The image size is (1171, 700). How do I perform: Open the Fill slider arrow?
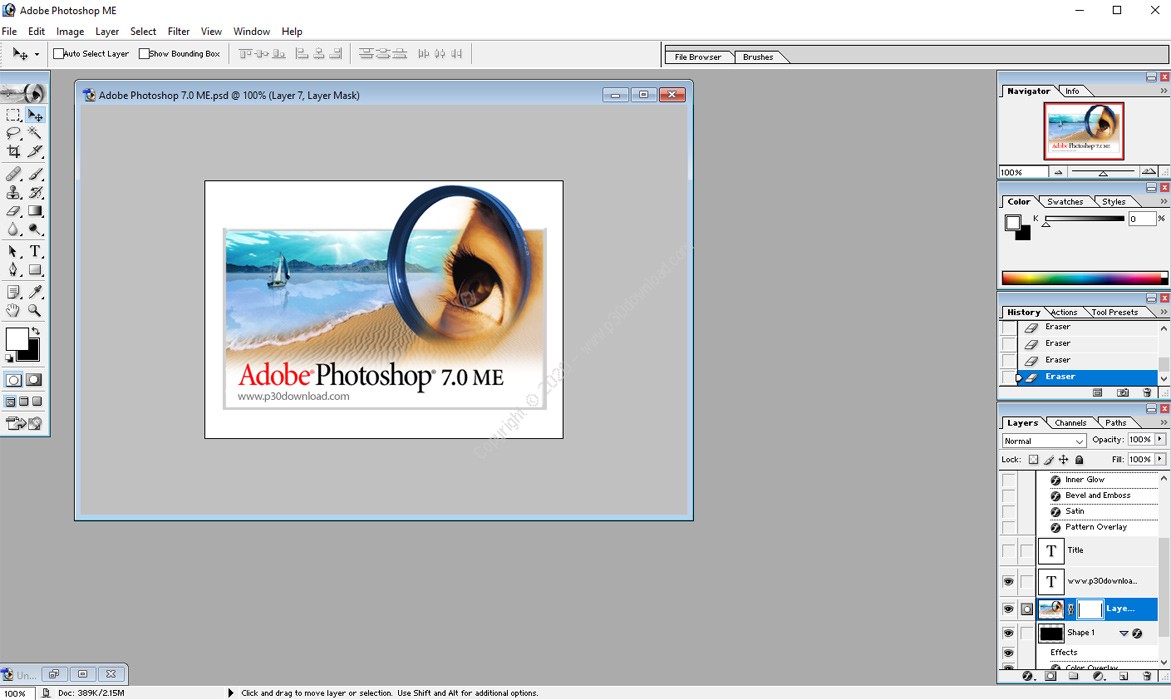tap(1160, 459)
